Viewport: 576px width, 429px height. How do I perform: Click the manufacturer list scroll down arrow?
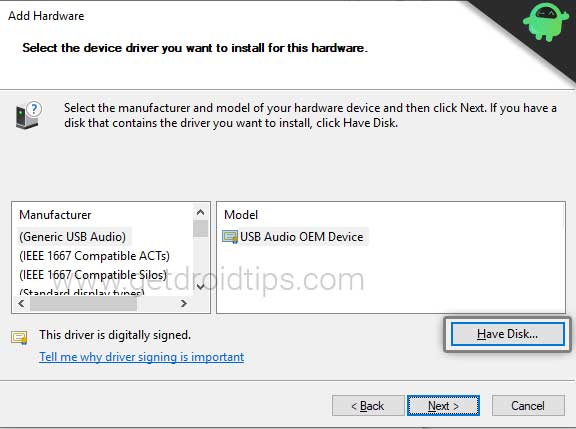coord(201,286)
